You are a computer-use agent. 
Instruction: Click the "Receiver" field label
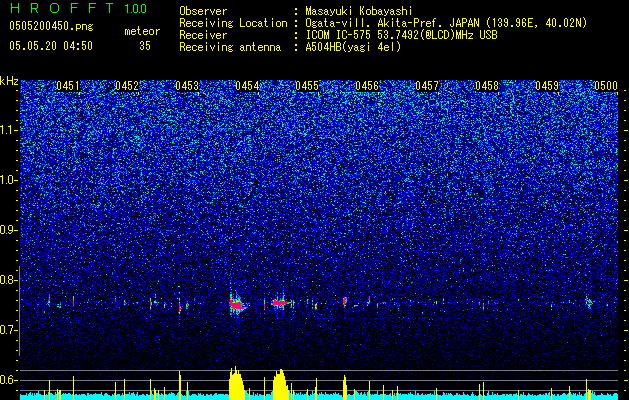(x=203, y=35)
